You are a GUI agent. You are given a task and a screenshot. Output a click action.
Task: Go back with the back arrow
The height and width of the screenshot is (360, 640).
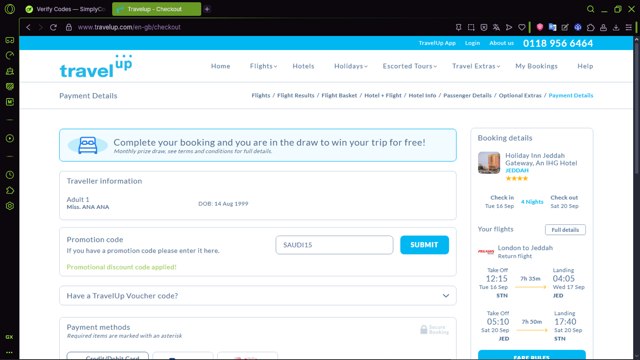(x=28, y=27)
